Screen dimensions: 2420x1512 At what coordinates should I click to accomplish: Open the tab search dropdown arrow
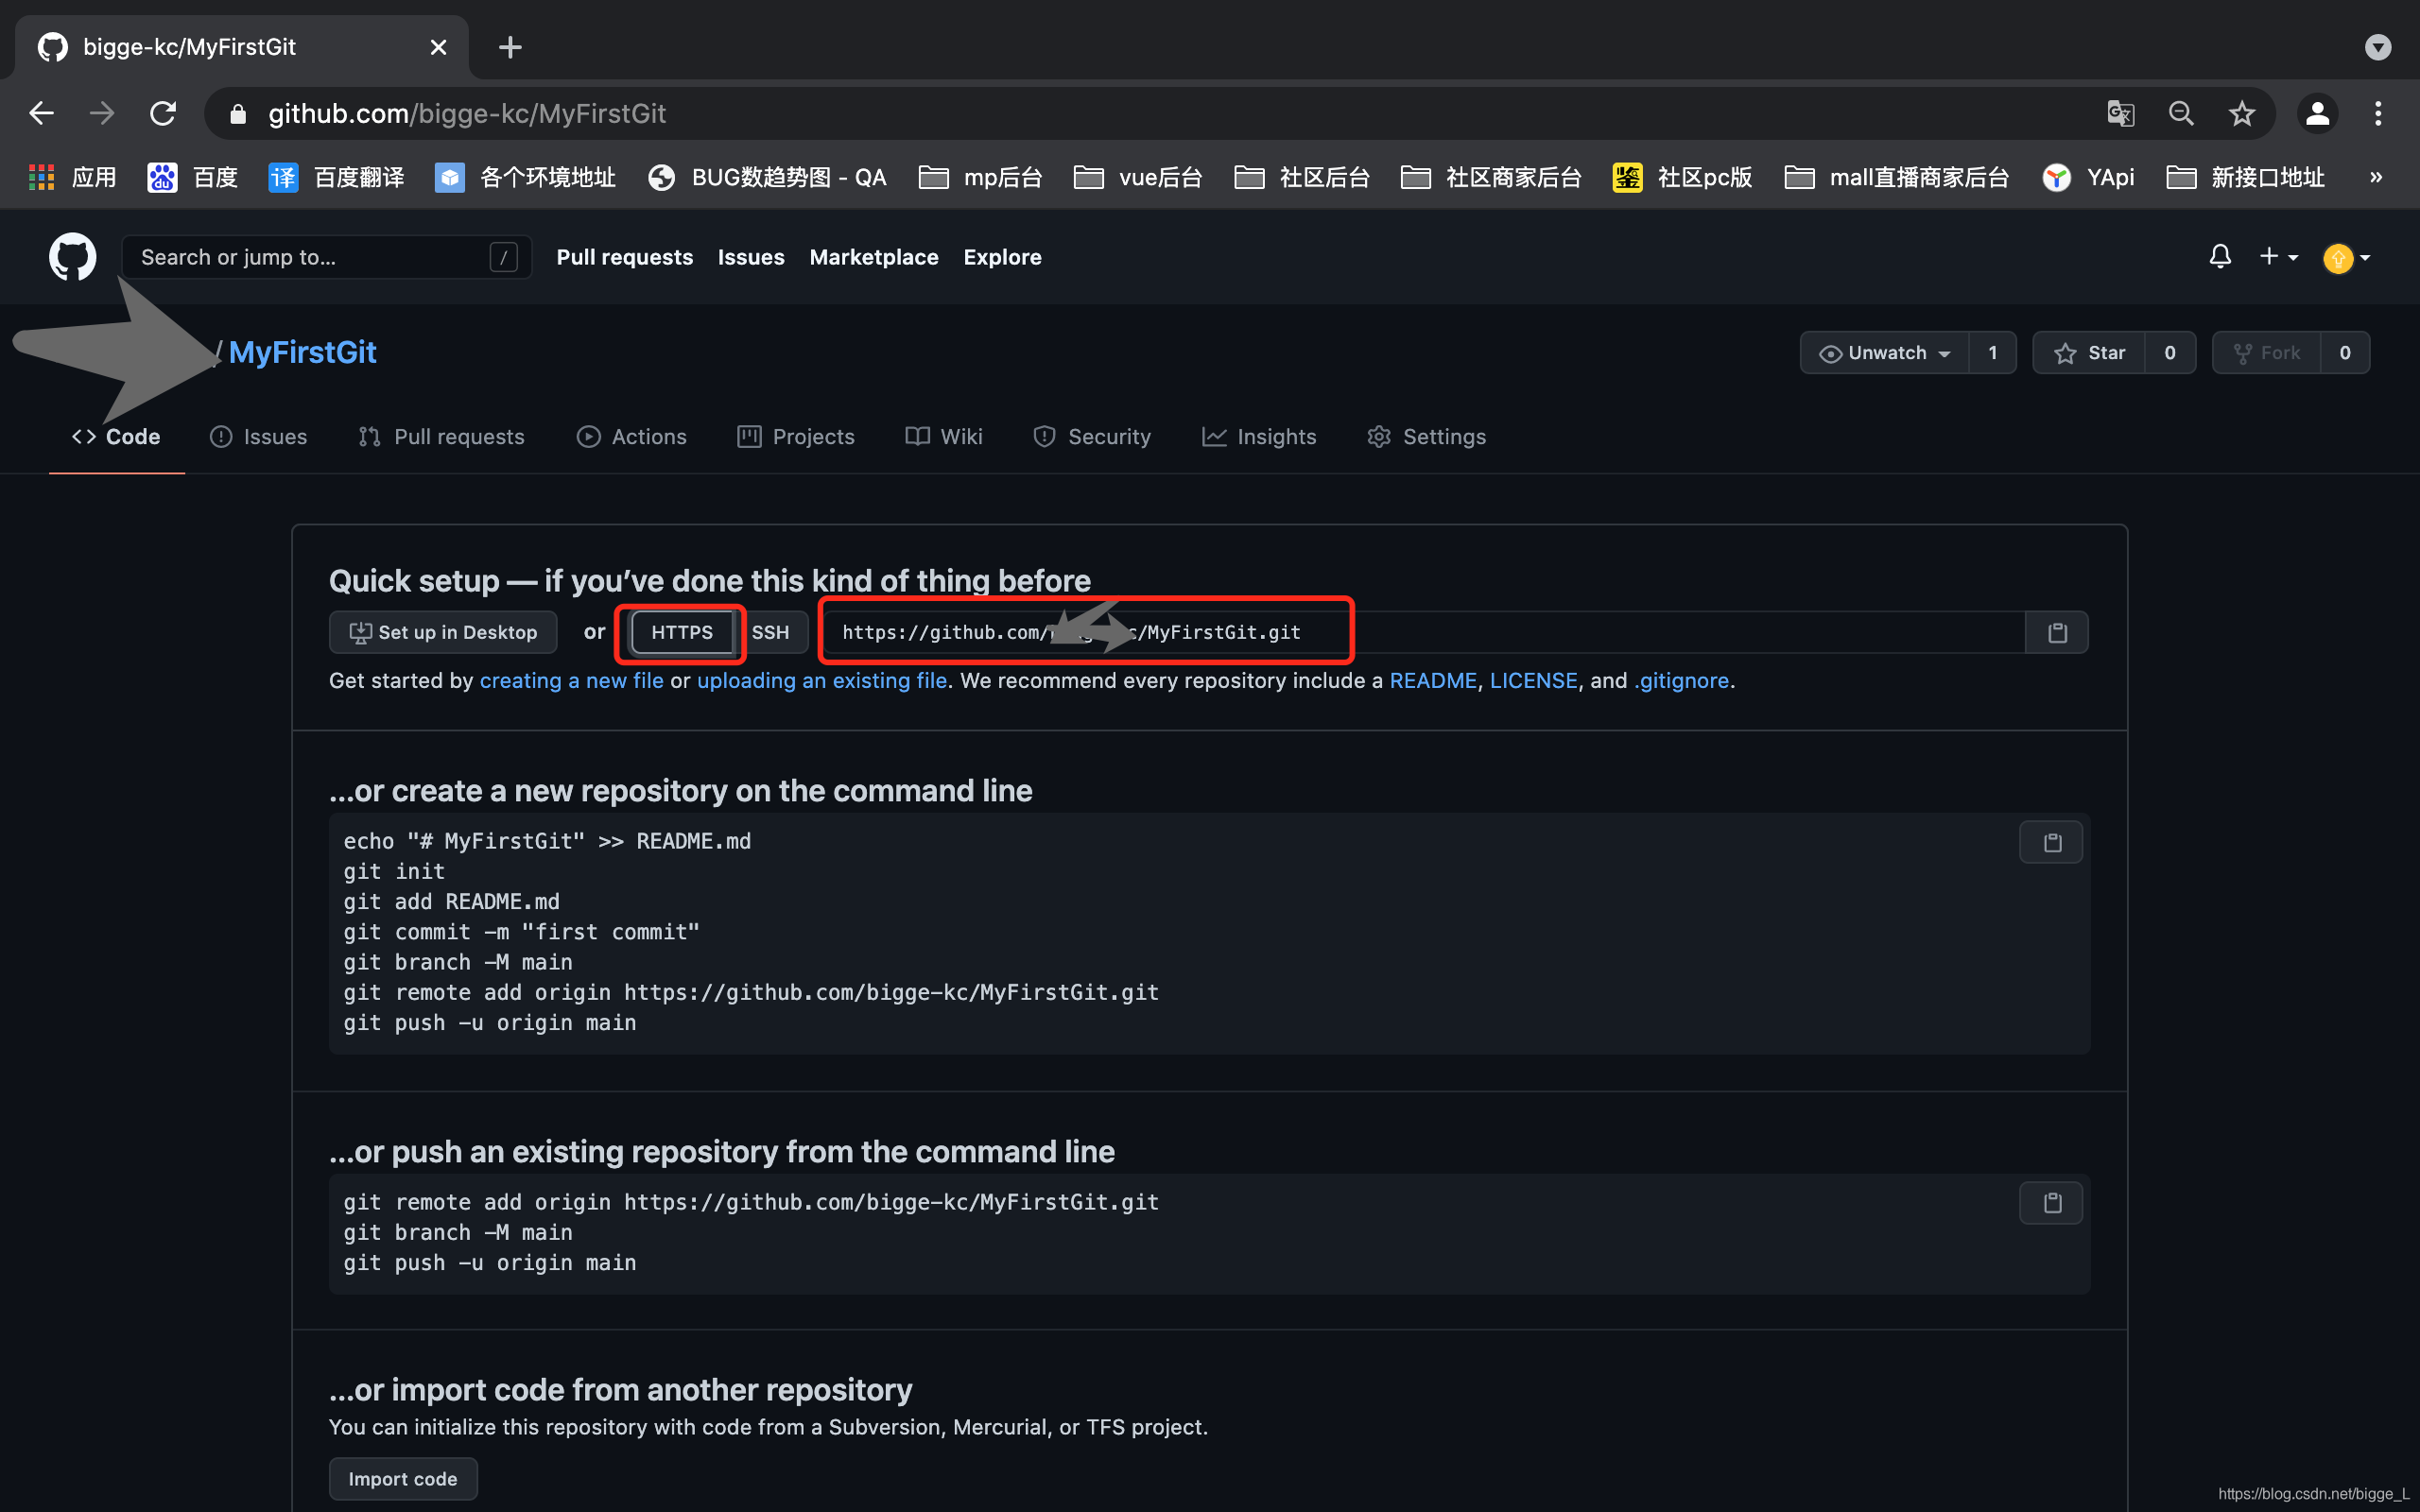pos(2378,47)
